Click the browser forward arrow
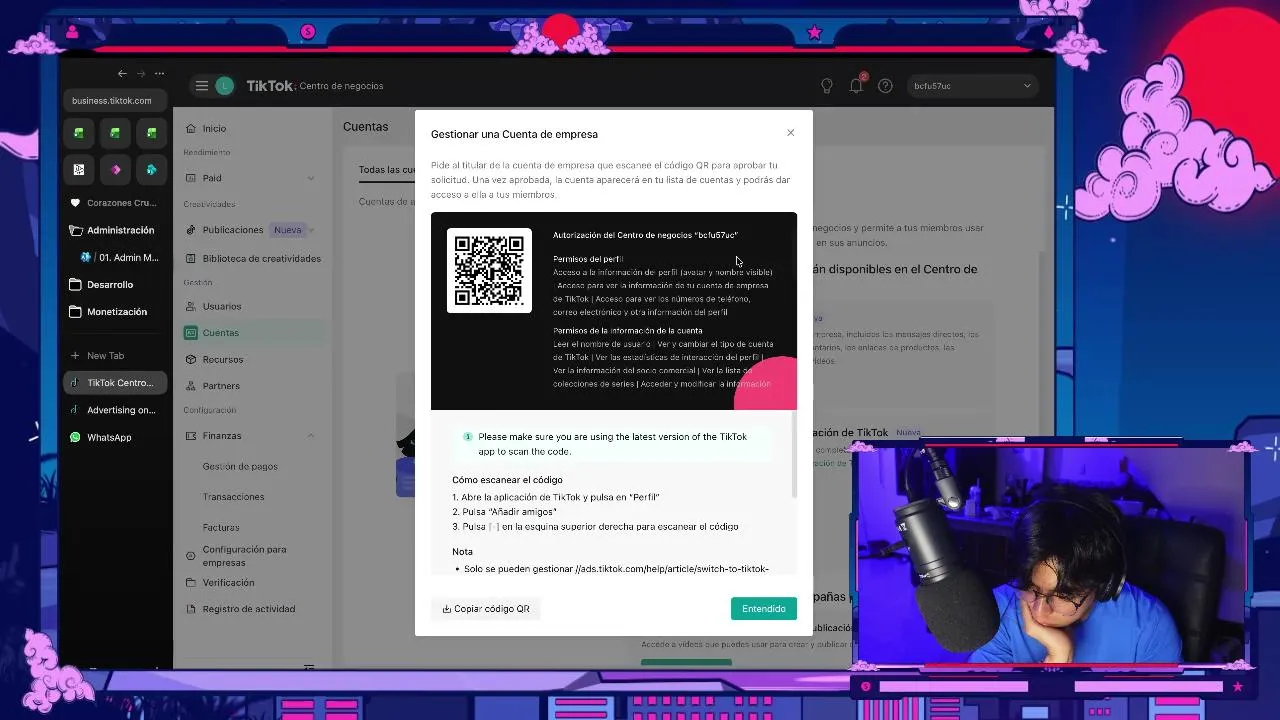 (x=141, y=73)
